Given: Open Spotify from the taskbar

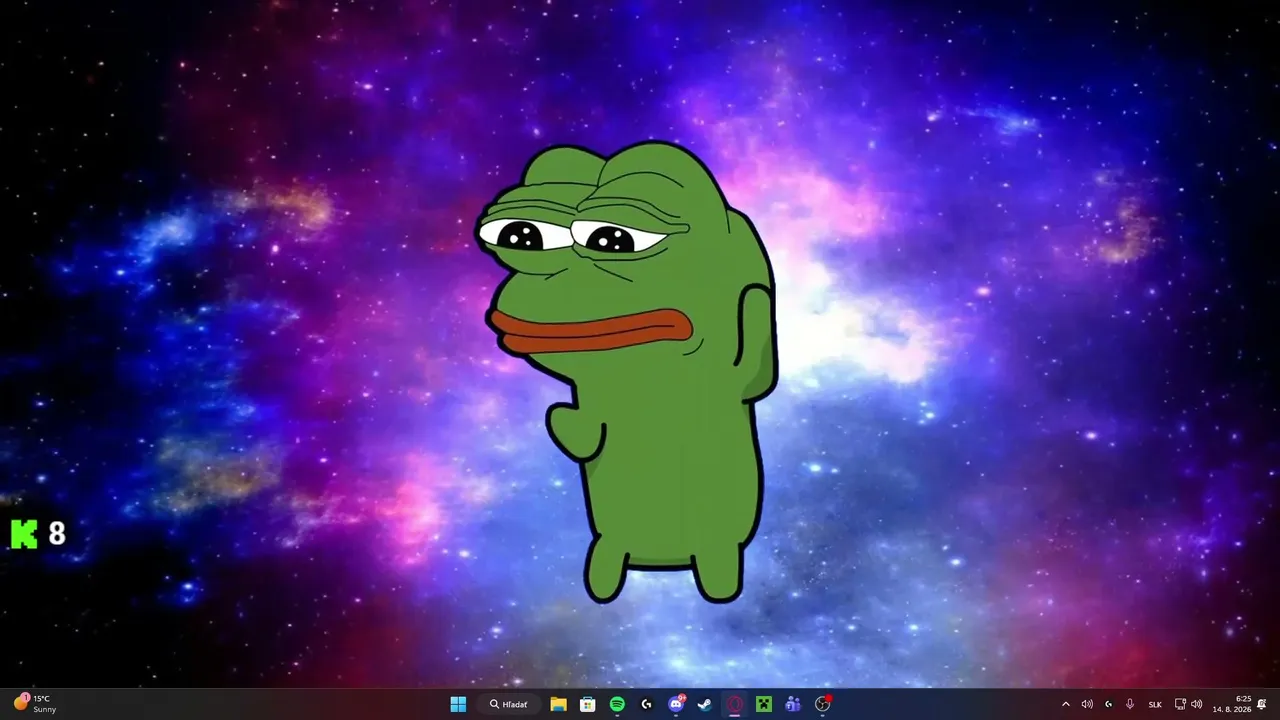Looking at the screenshot, I should click(x=617, y=704).
